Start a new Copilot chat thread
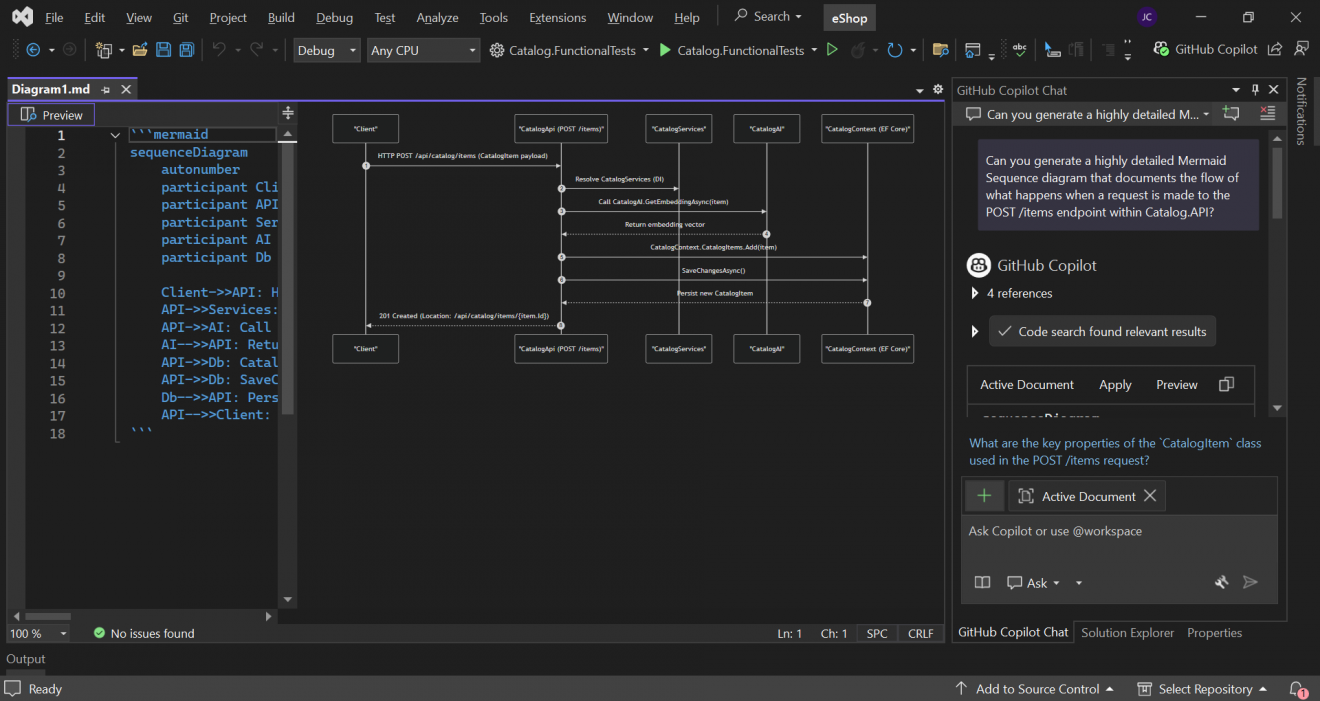 tap(1231, 114)
